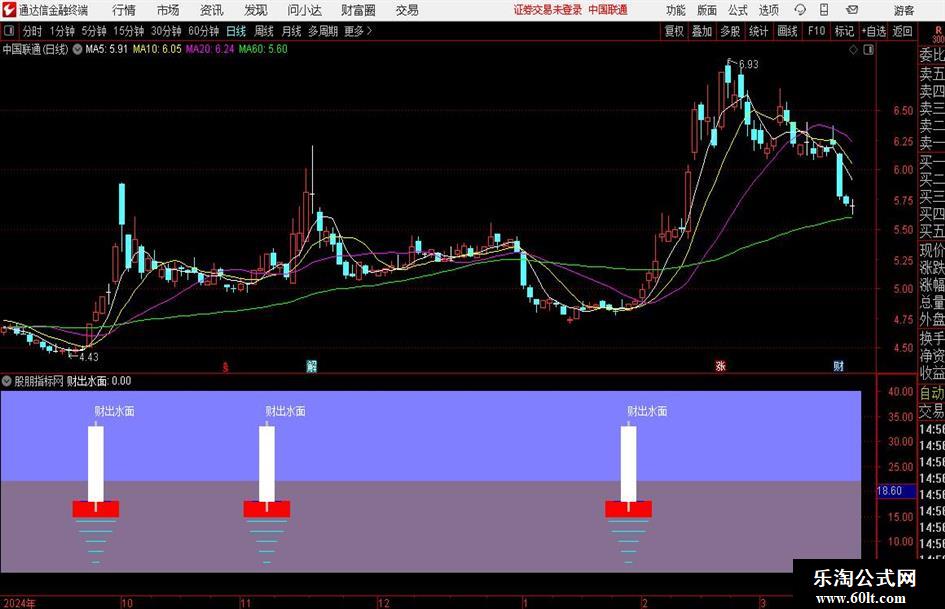Add the stock with the +自选 button
945x609 pixels.
pos(874,31)
